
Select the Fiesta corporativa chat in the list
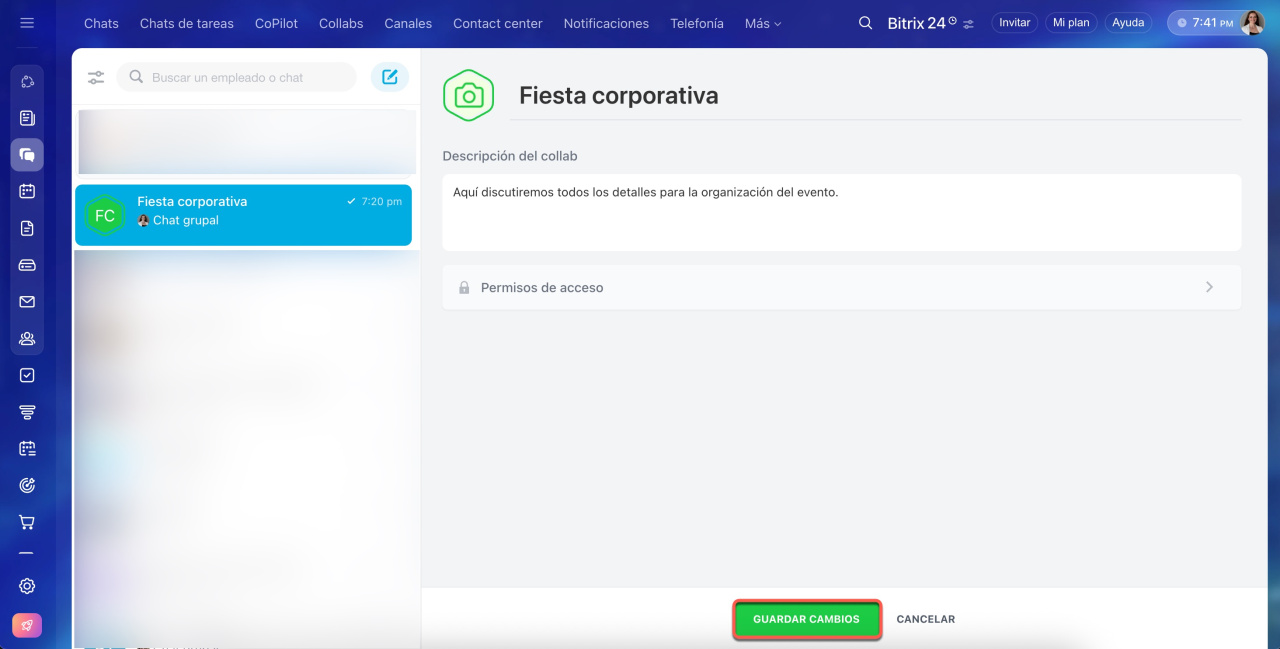tap(243, 215)
